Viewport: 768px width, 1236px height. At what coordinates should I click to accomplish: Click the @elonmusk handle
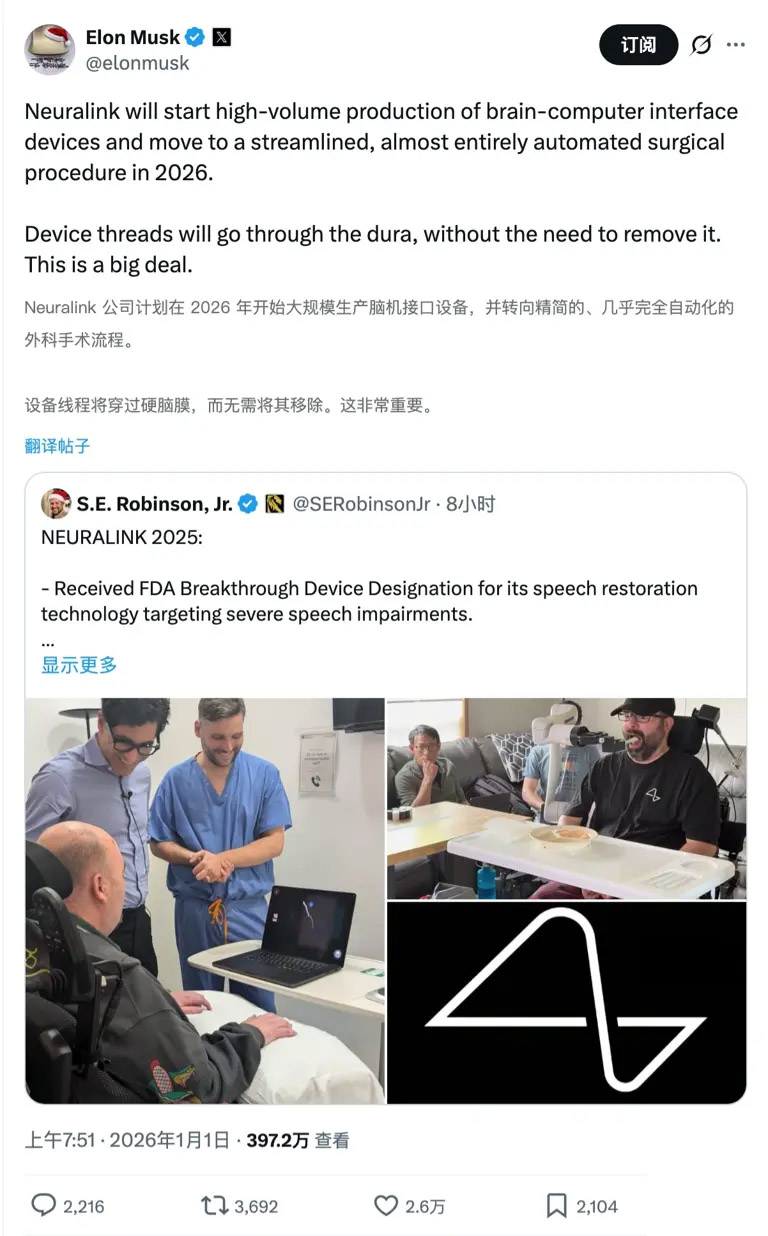click(x=137, y=63)
